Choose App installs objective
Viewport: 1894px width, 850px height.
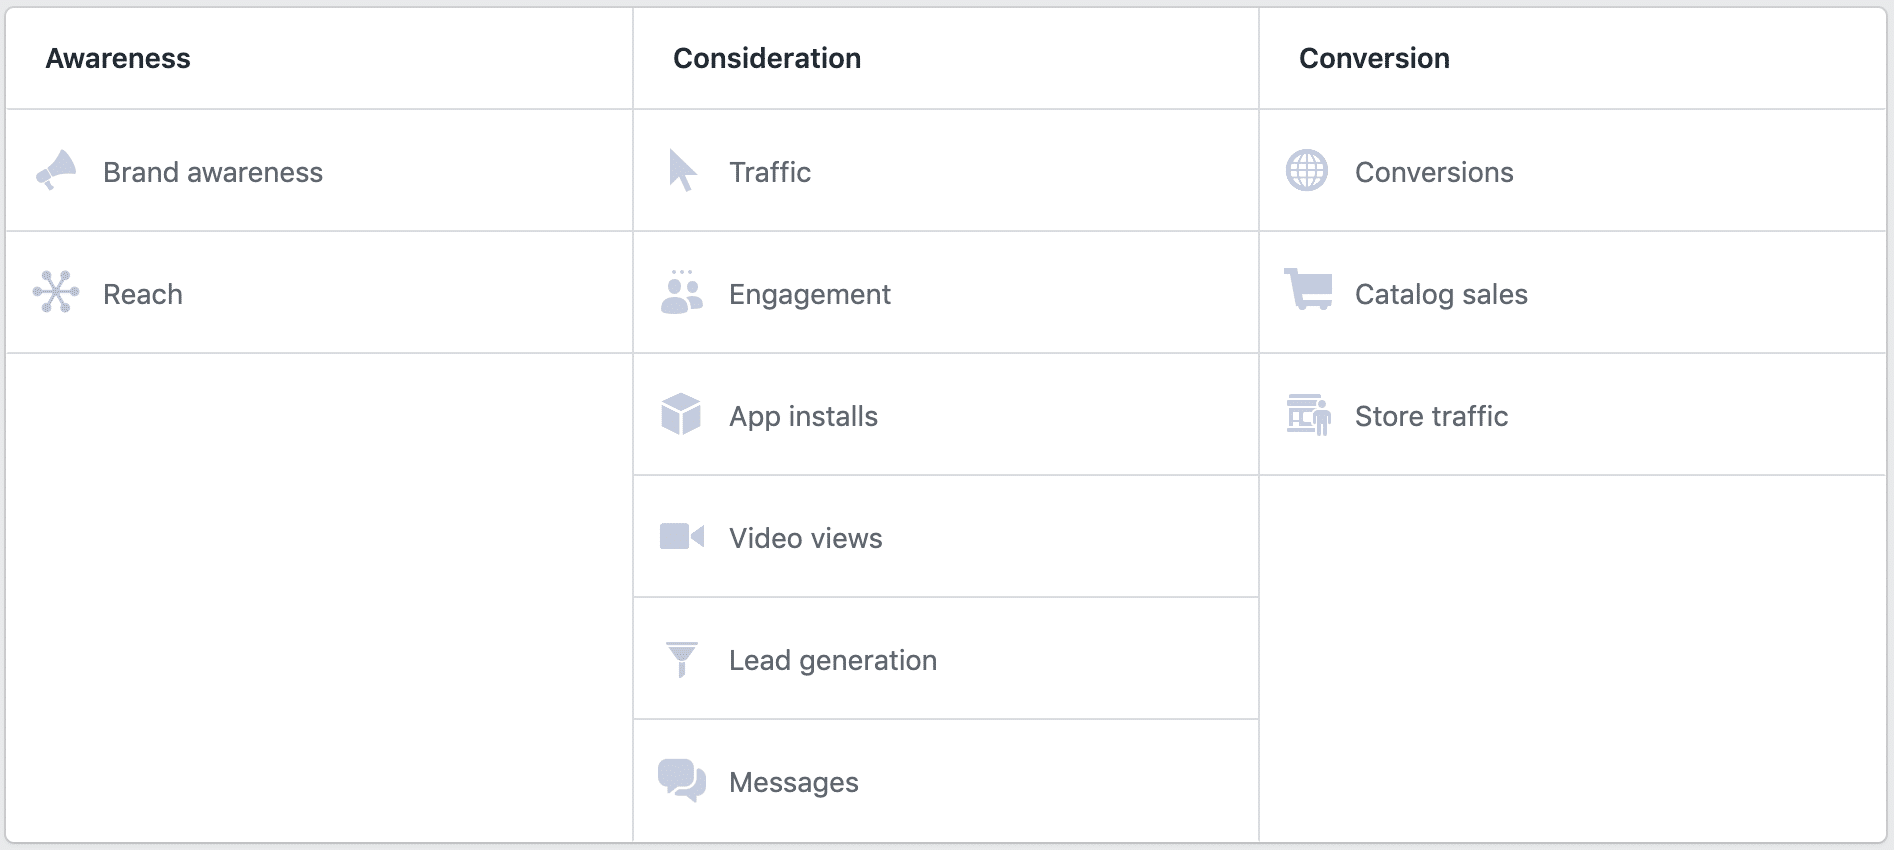pos(946,415)
